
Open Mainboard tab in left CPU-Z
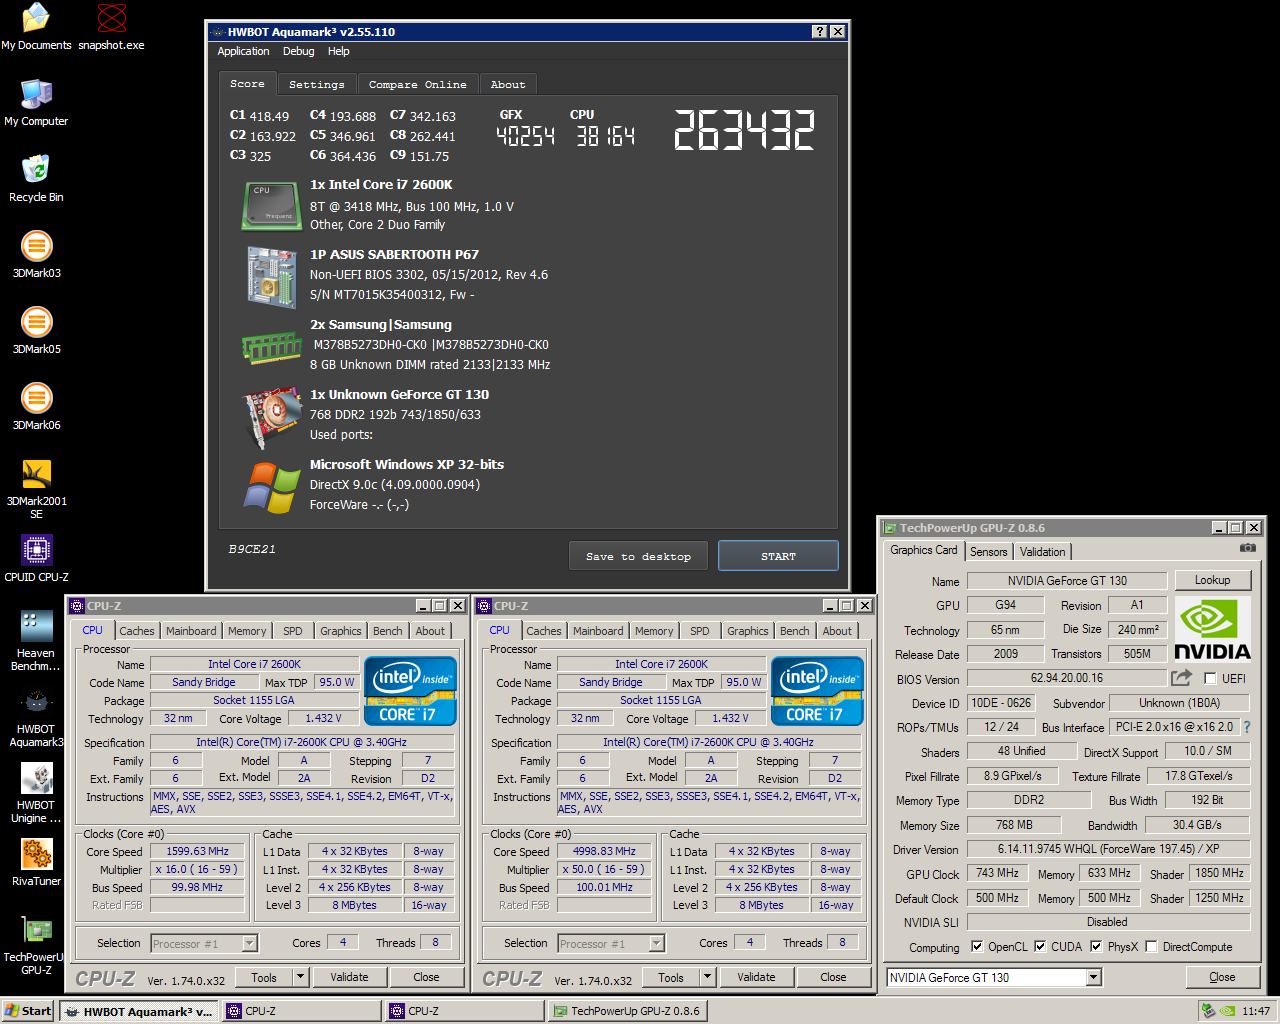coord(191,631)
